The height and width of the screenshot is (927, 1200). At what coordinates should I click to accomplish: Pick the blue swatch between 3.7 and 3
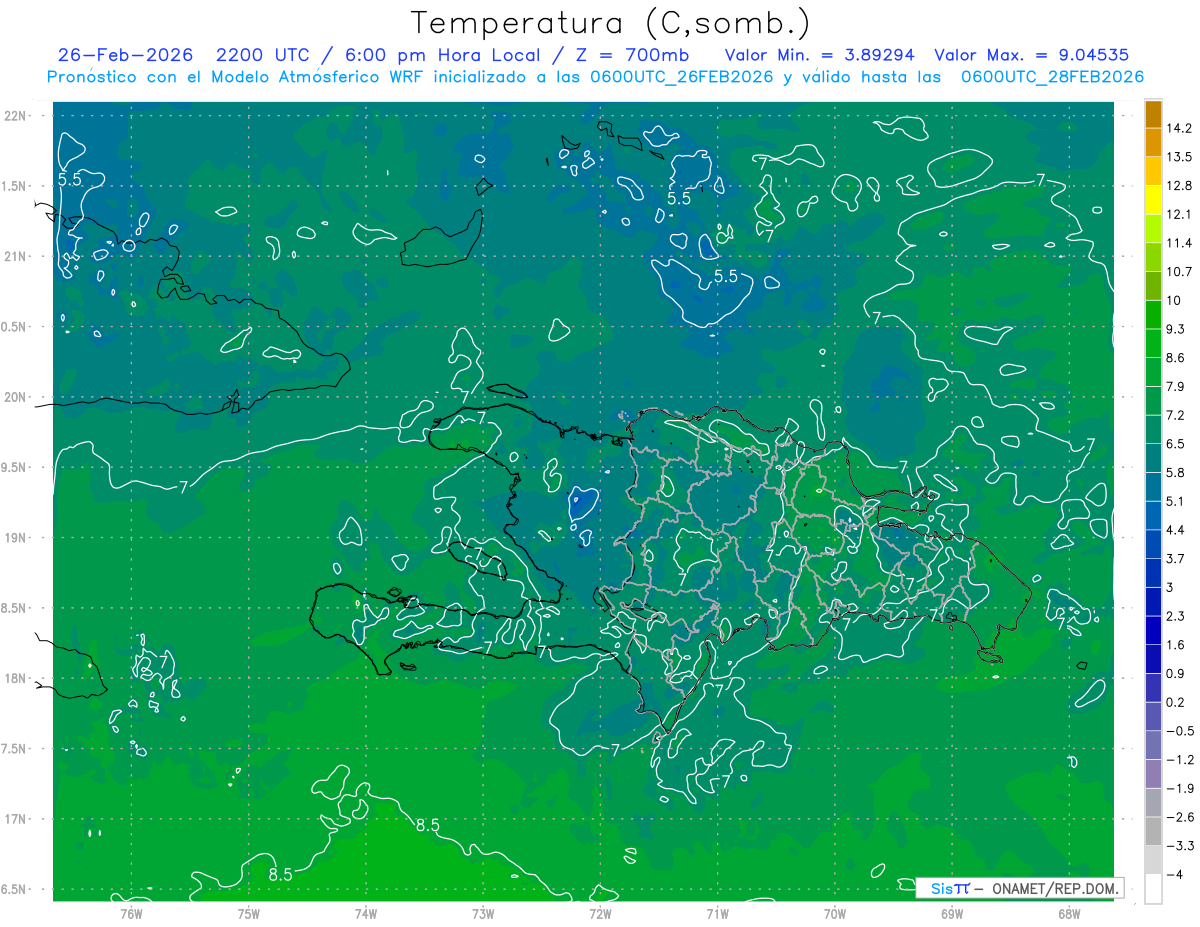point(1153,573)
